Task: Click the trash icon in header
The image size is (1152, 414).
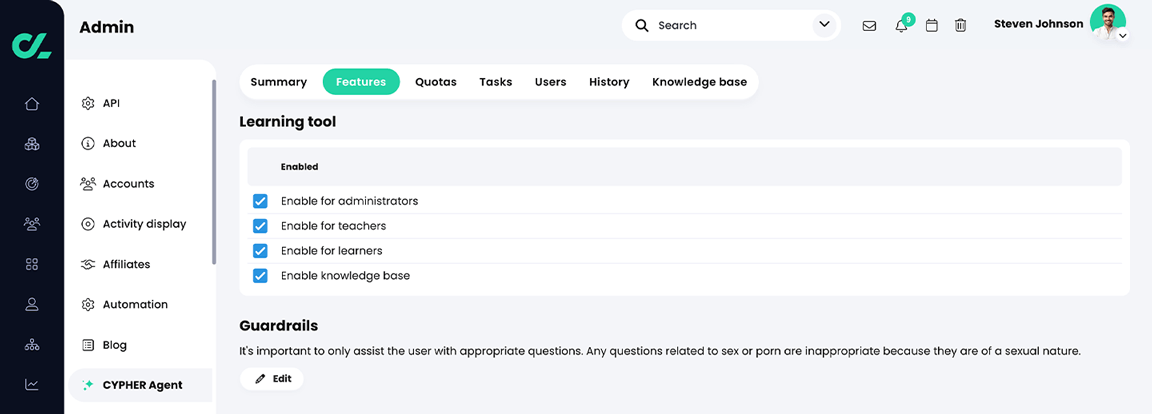Action: [960, 26]
